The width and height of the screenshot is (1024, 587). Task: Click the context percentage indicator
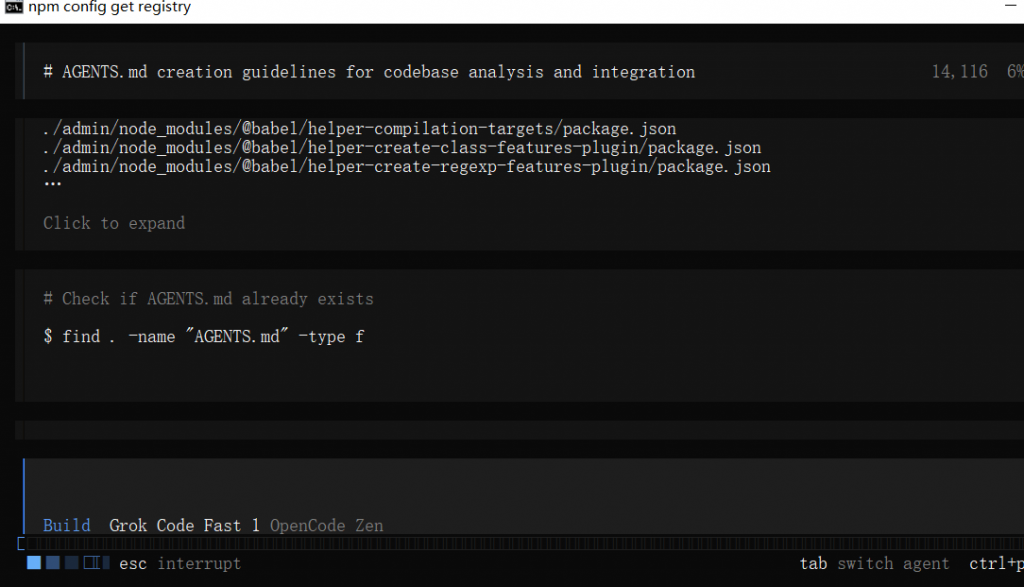(x=1014, y=72)
